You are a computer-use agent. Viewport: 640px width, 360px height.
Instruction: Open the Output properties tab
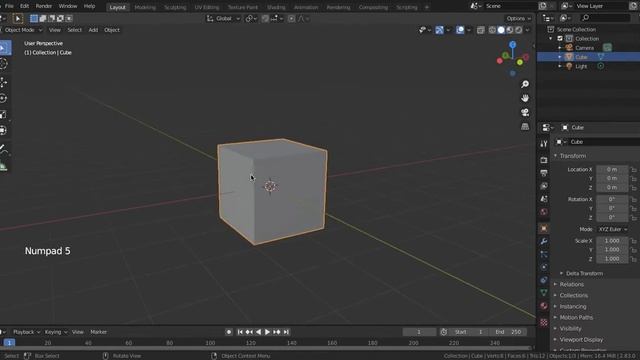tap(544, 173)
